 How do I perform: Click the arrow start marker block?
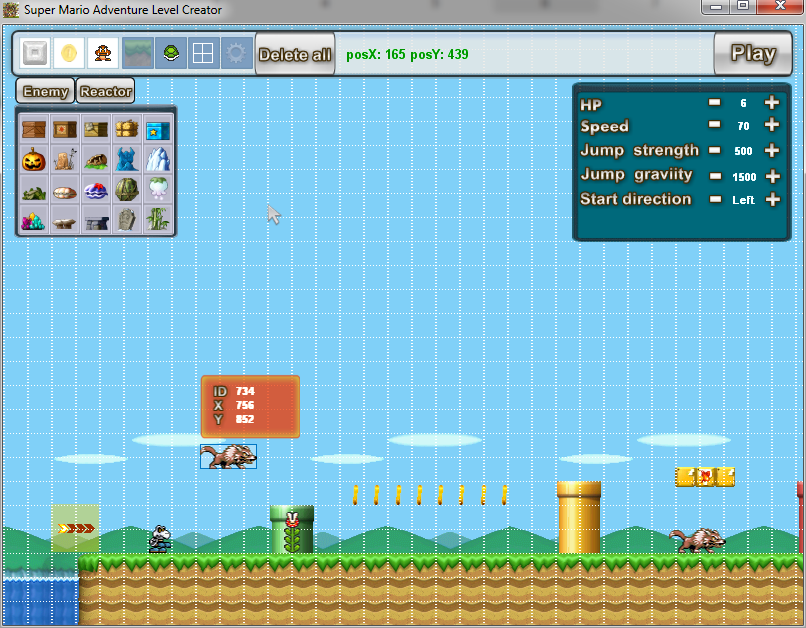click(x=75, y=528)
